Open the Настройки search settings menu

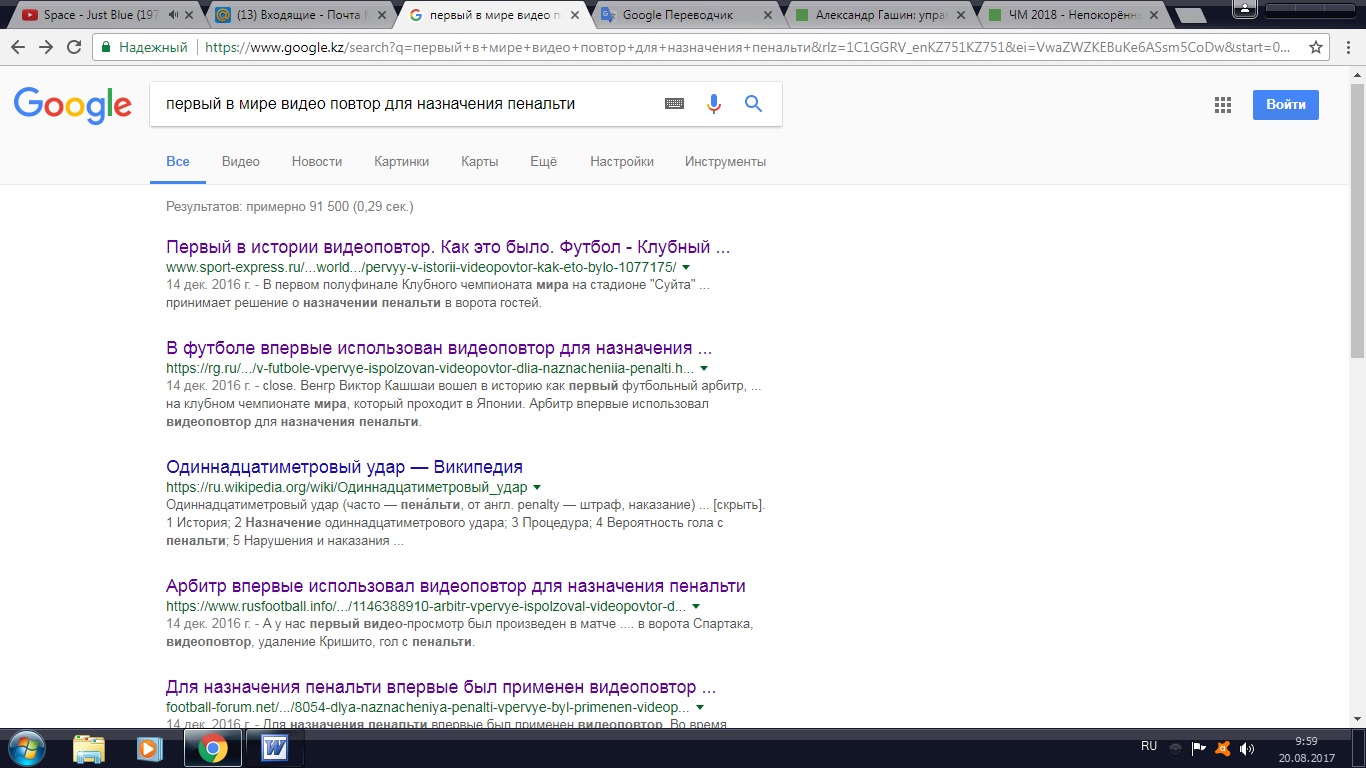[622, 161]
